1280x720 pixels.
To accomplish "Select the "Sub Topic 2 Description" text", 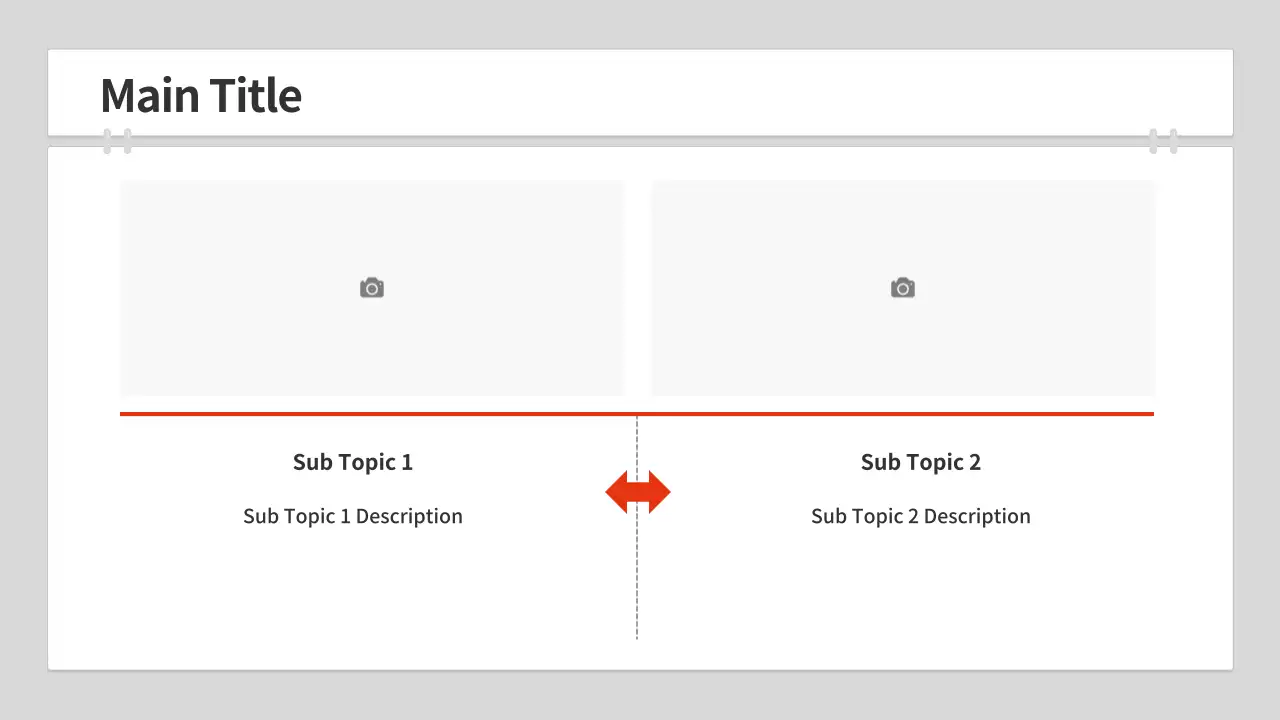I will 921,516.
